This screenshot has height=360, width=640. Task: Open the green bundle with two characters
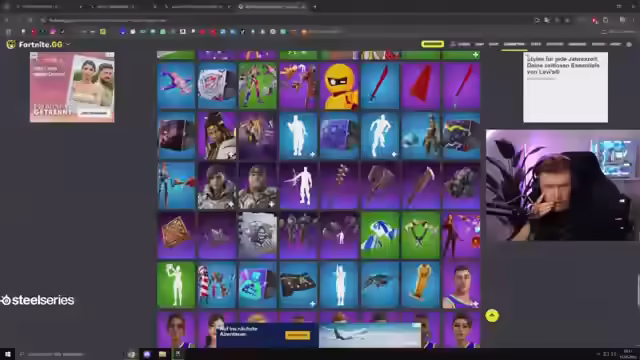(258, 85)
